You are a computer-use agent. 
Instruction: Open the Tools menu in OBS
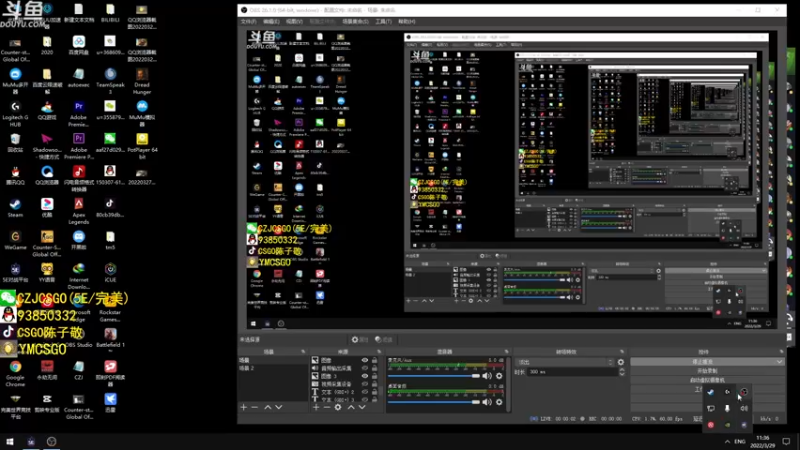point(382,20)
